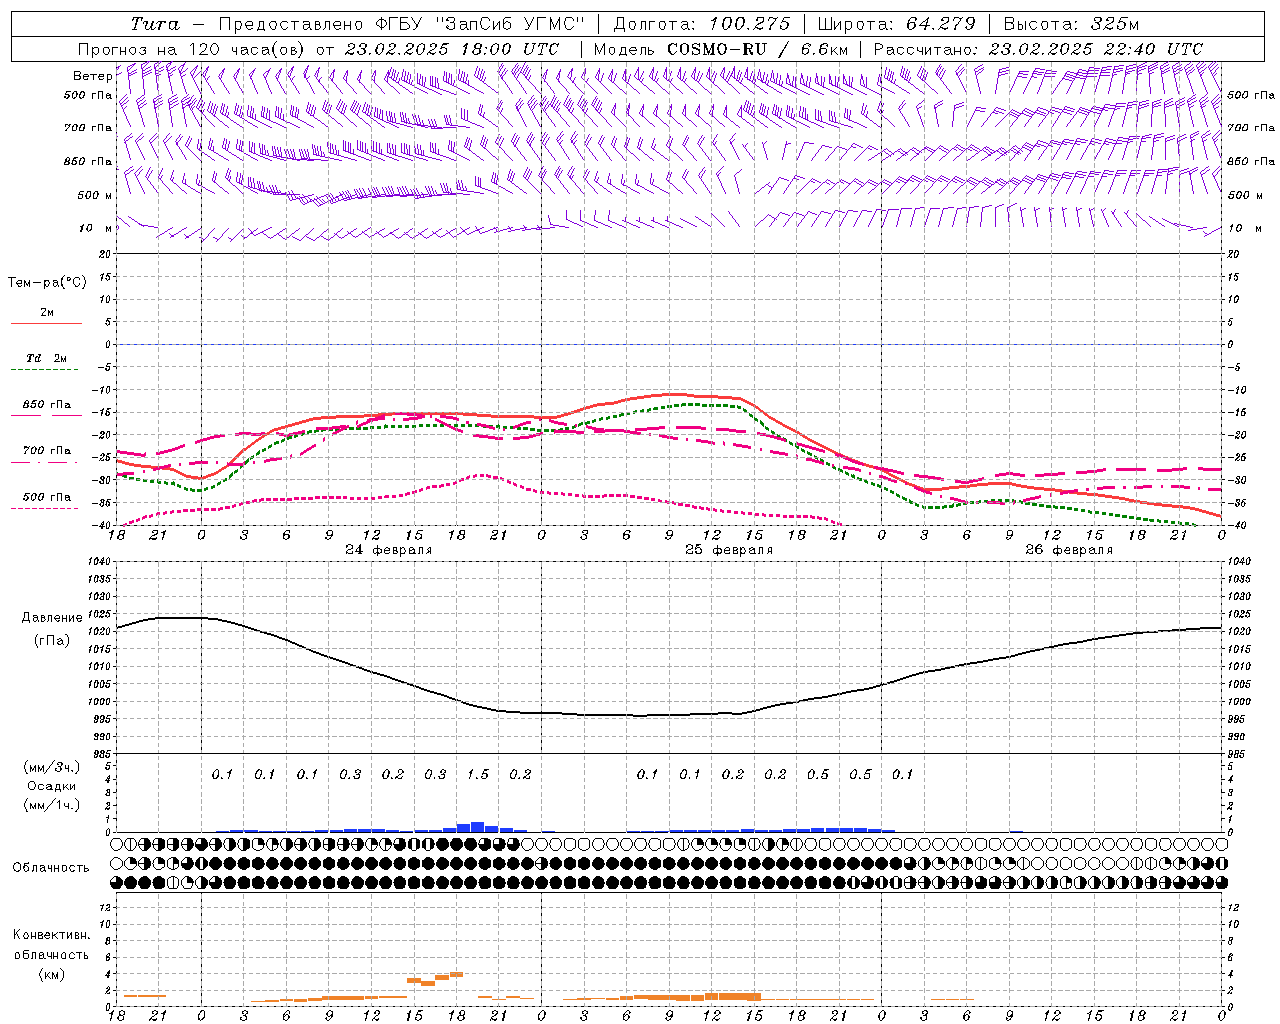Click the "Тем-ра(°C)" temperature panel label
This screenshot has height=1024, width=1280.
(x=47, y=283)
